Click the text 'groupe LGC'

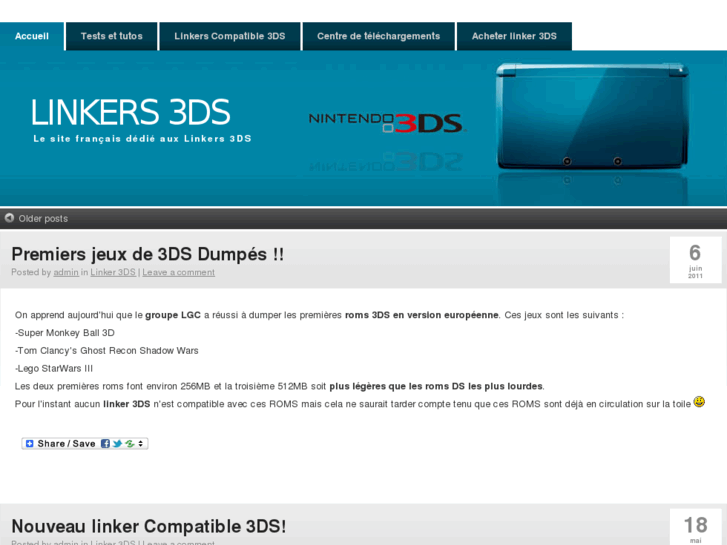[173, 315]
